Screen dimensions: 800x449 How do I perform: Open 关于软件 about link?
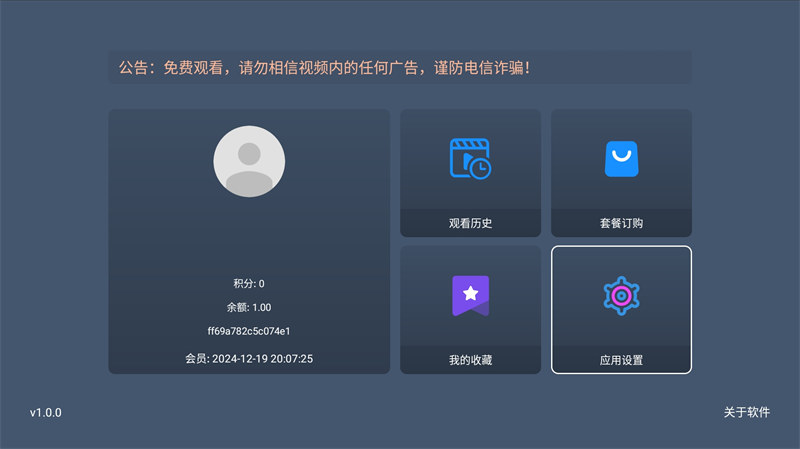pyautogui.click(x=747, y=412)
